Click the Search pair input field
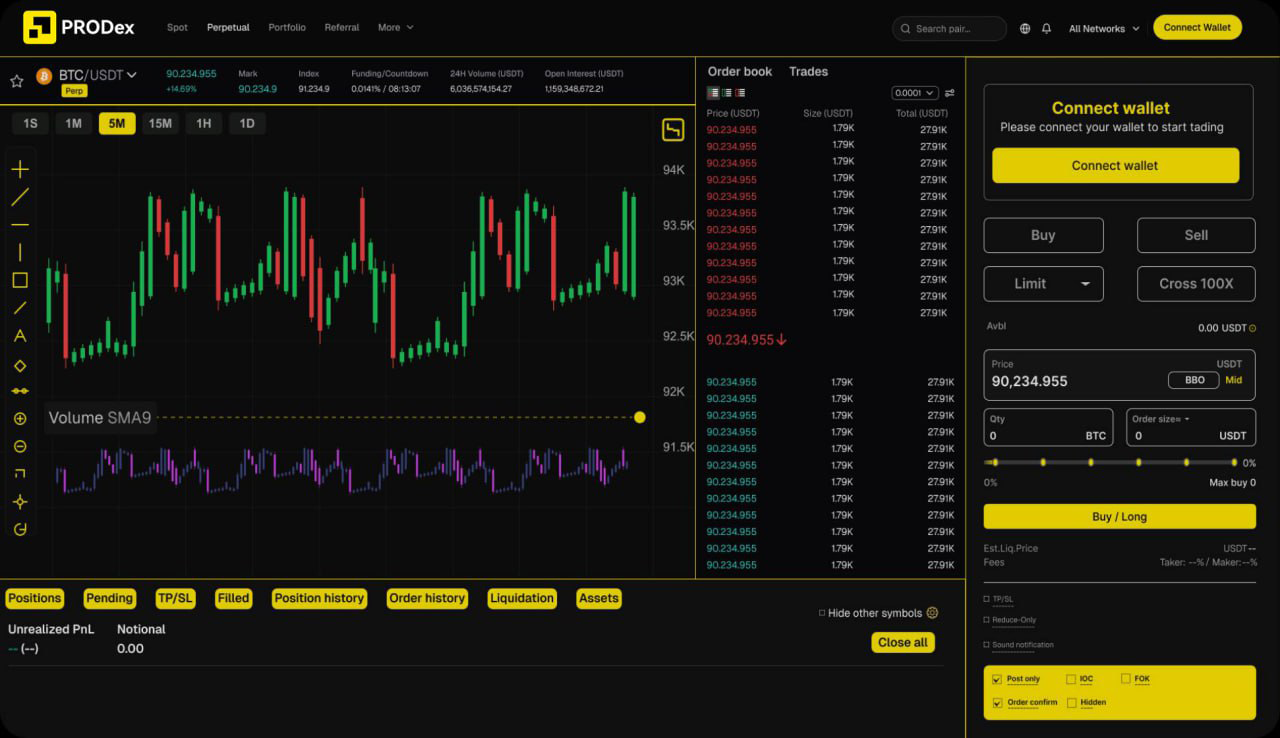Image resolution: width=1280 pixels, height=738 pixels. tap(950, 29)
